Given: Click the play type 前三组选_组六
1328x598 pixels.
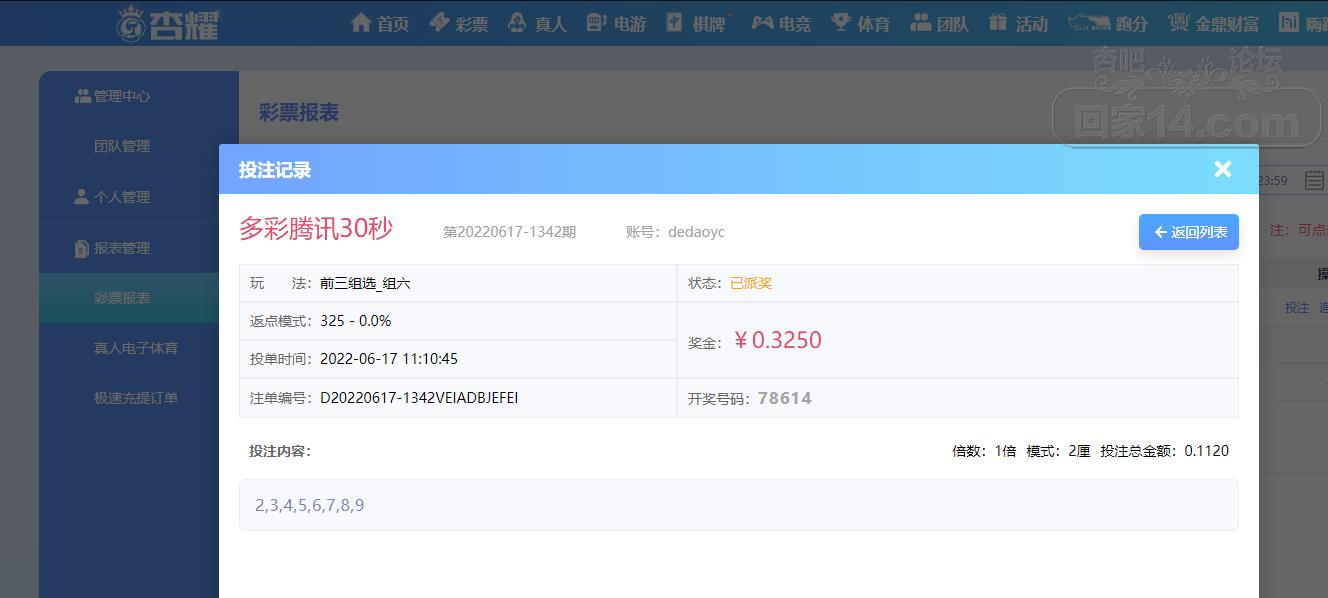Looking at the screenshot, I should (x=365, y=283).
